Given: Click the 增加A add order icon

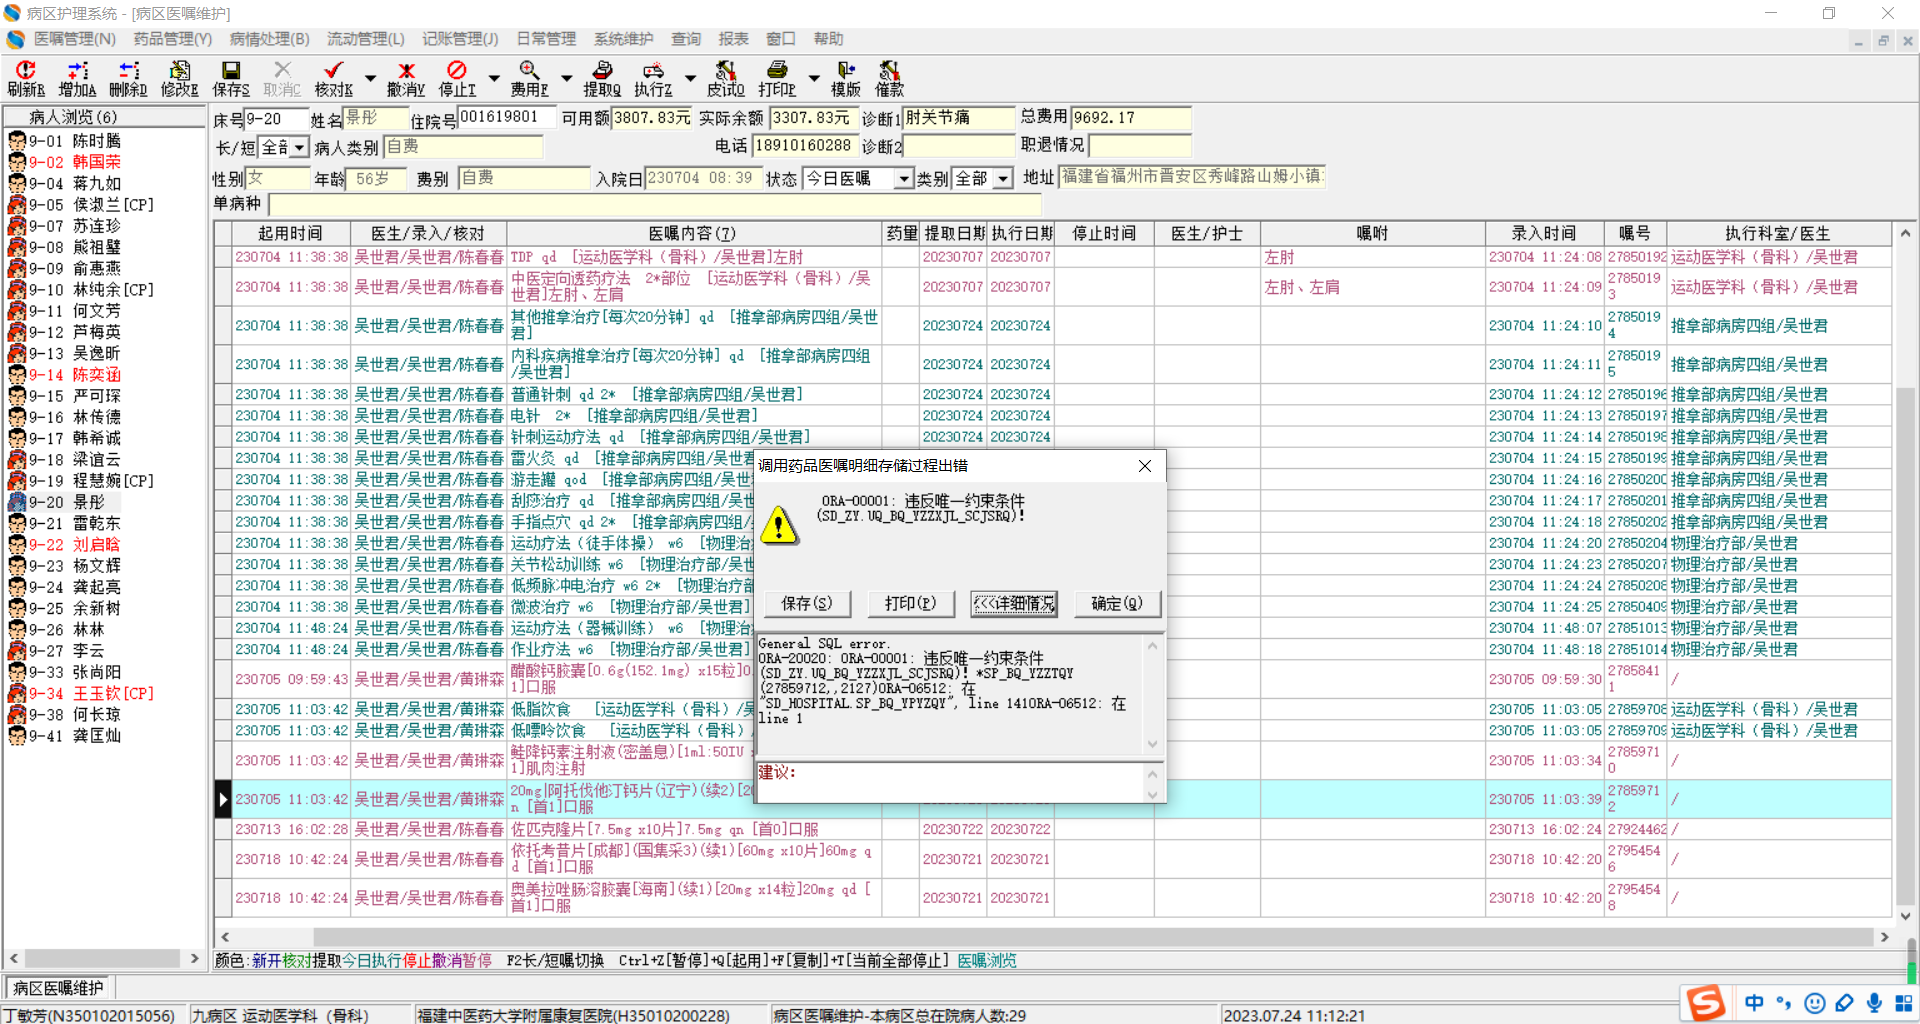Looking at the screenshot, I should [77, 78].
